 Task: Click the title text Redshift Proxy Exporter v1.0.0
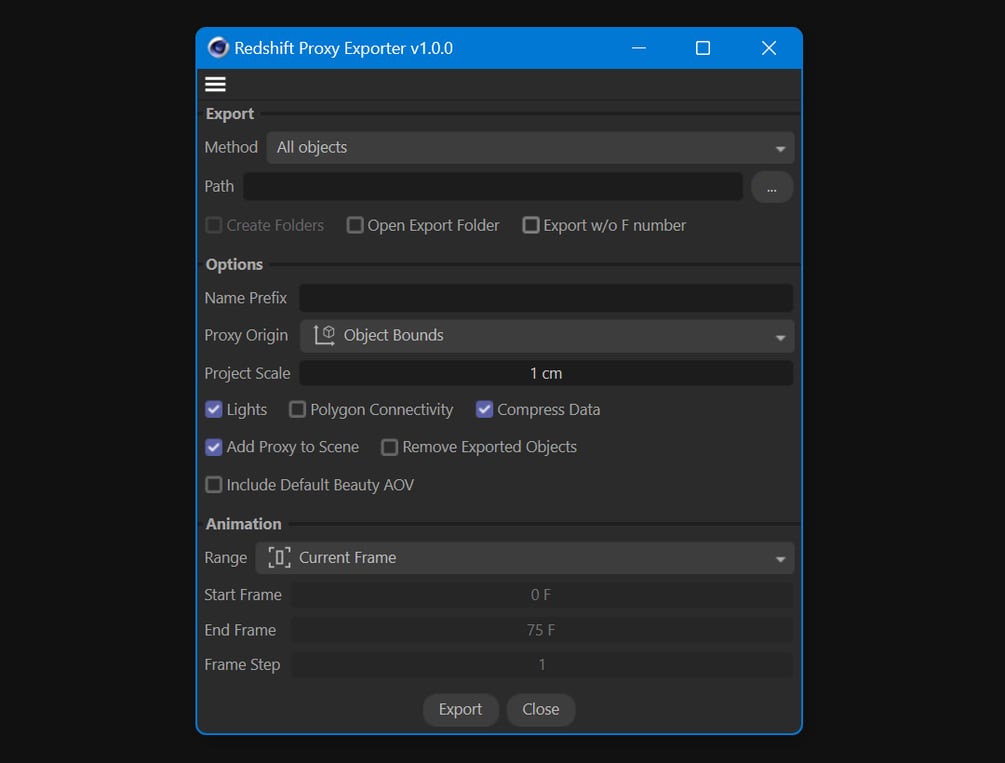(344, 48)
